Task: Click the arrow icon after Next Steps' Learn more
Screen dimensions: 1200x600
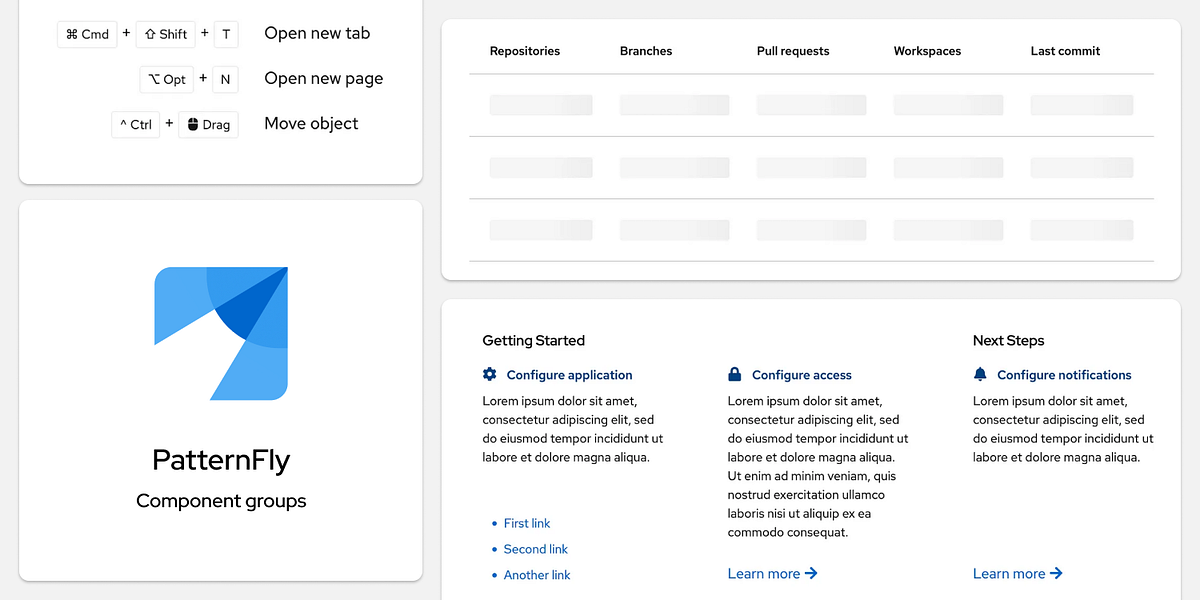Action: click(1057, 573)
